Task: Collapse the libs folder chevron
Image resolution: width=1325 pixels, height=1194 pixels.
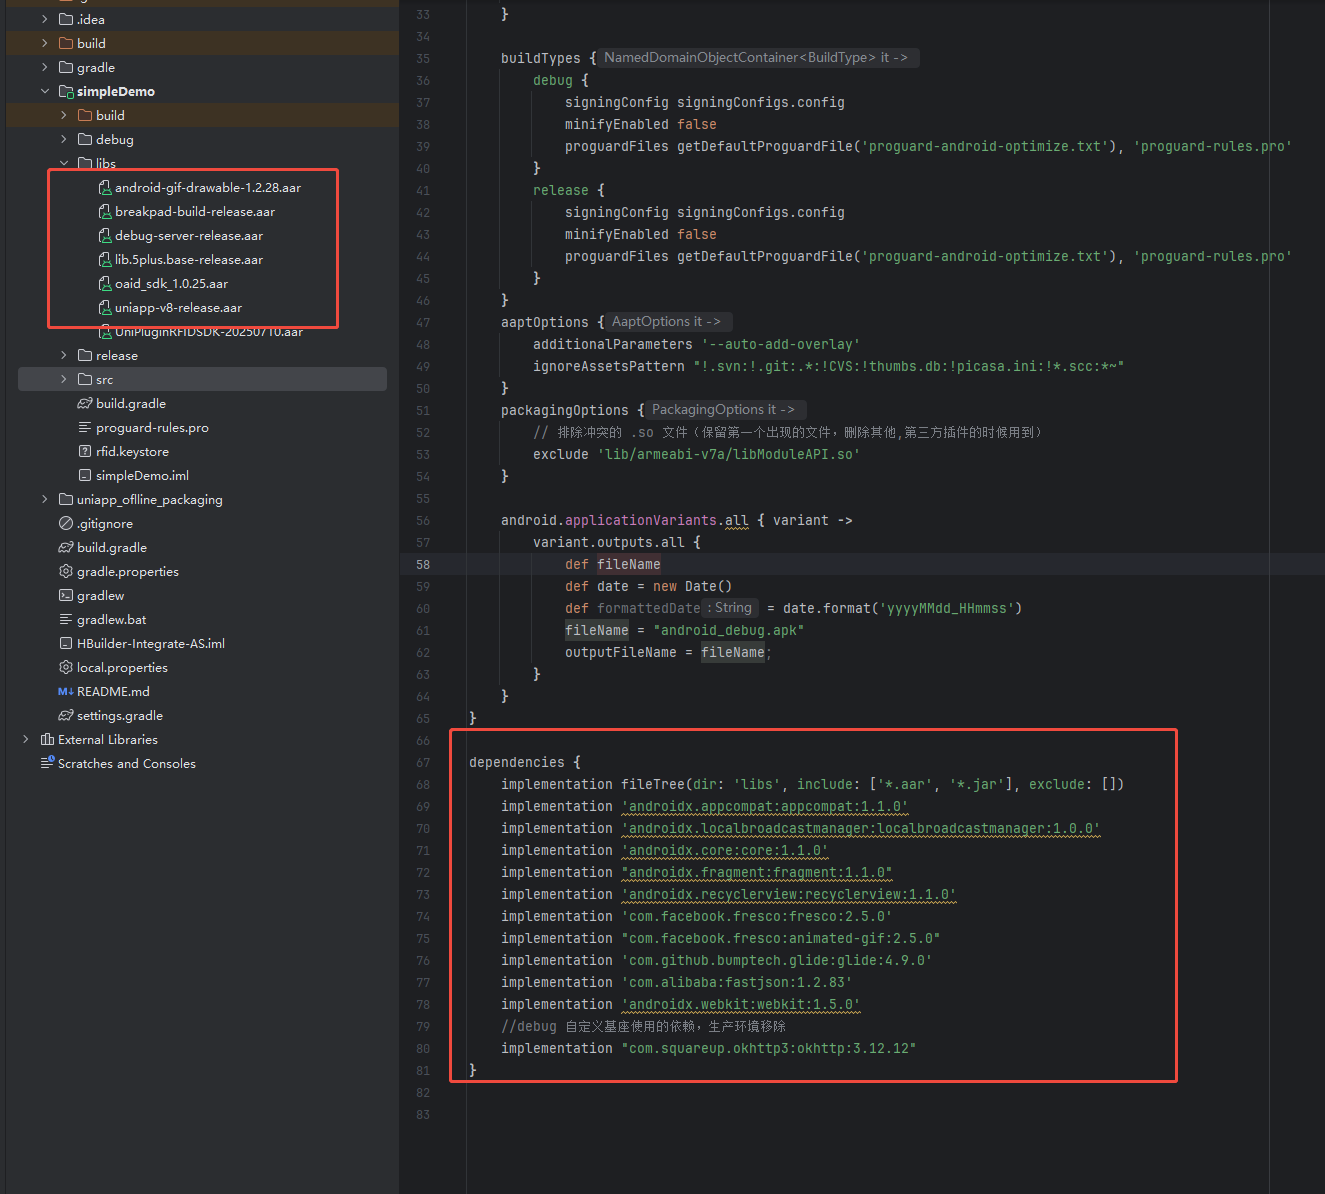Action: [x=63, y=163]
